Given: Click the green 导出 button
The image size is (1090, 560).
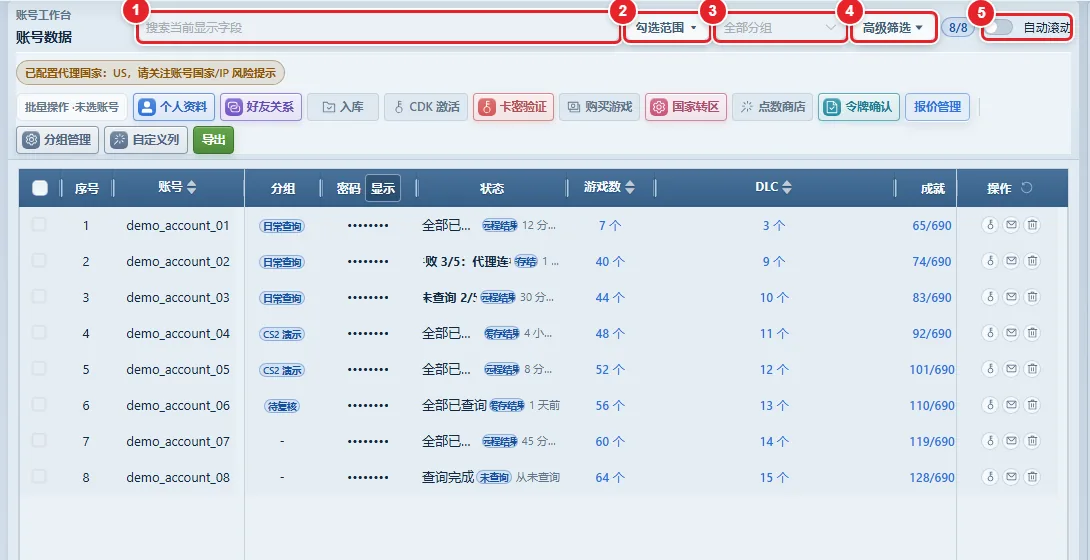Looking at the screenshot, I should point(213,140).
